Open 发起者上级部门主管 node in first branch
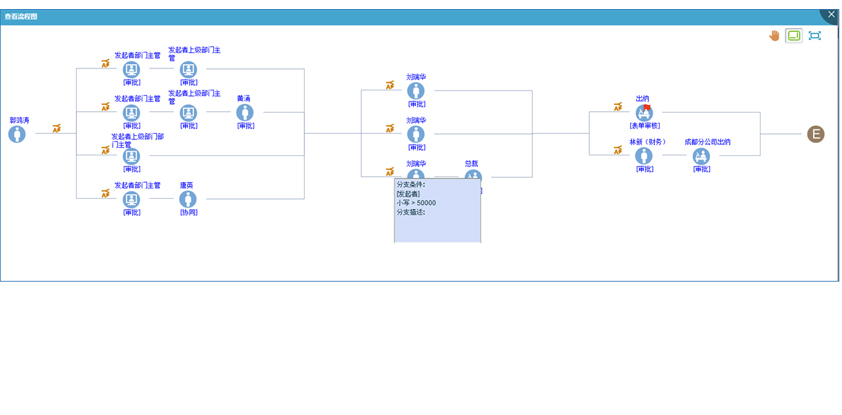This screenshot has height=415, width=842. [188, 69]
